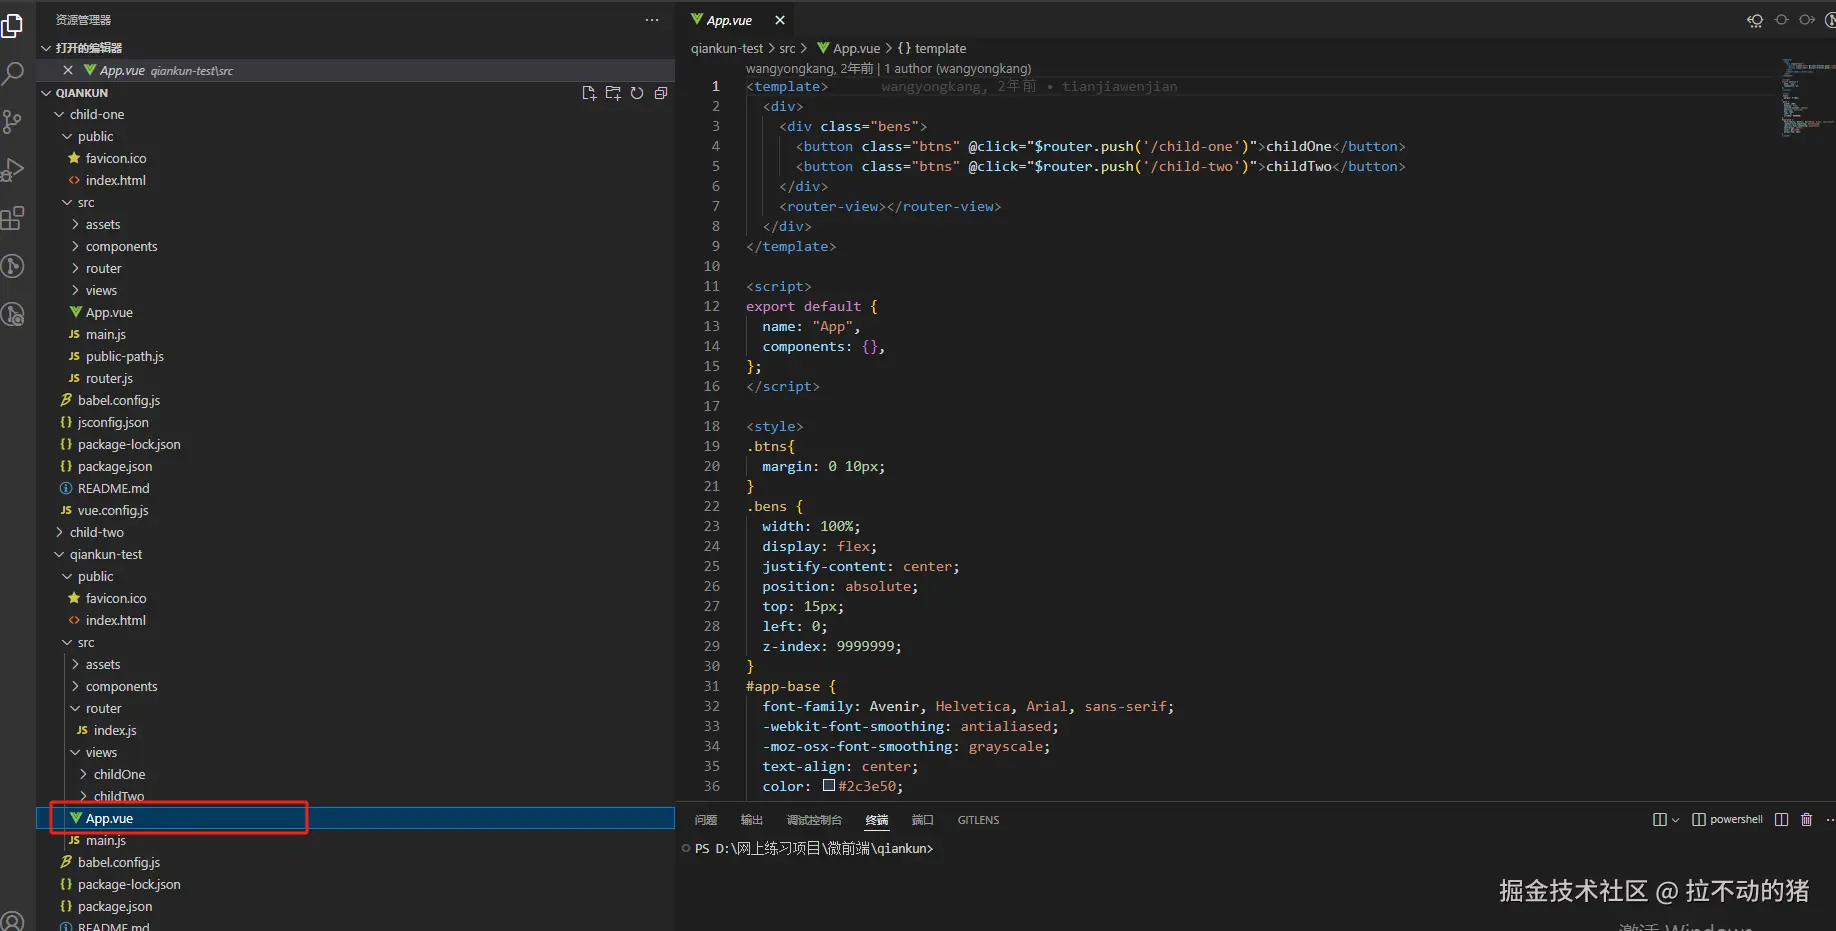Expand the child-two folder
This screenshot has width=1836, height=931.
pos(97,532)
